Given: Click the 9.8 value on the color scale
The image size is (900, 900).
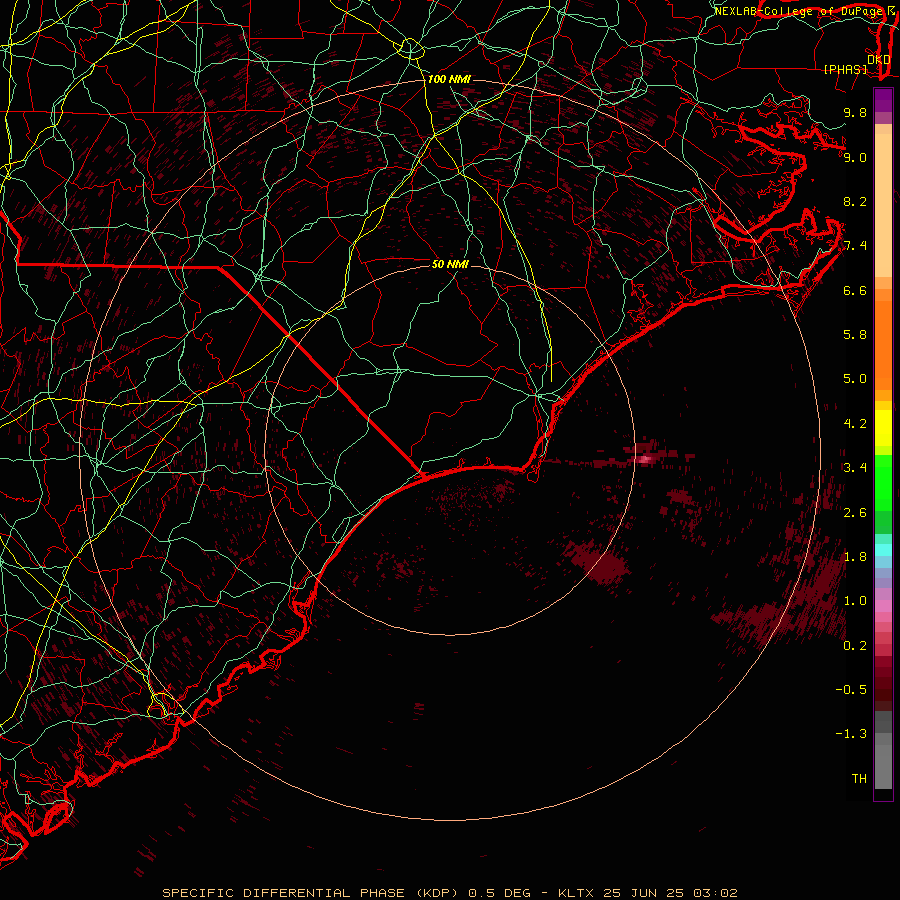Looking at the screenshot, I should pos(855,112).
